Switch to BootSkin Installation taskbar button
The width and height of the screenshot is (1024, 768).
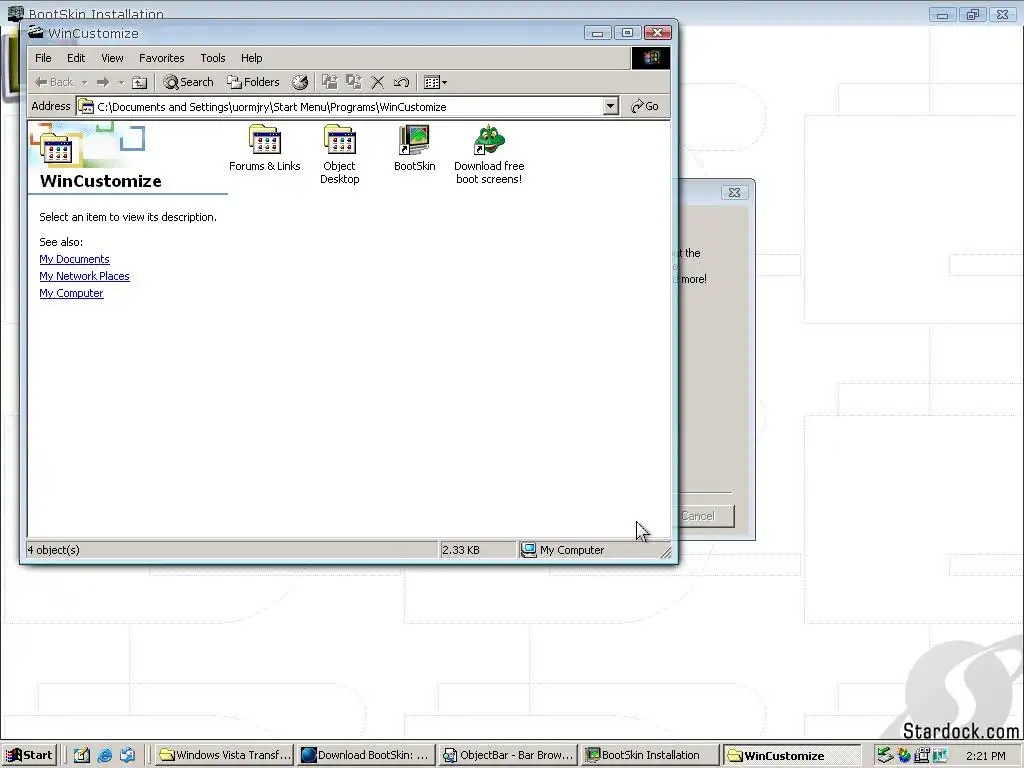[650, 756]
